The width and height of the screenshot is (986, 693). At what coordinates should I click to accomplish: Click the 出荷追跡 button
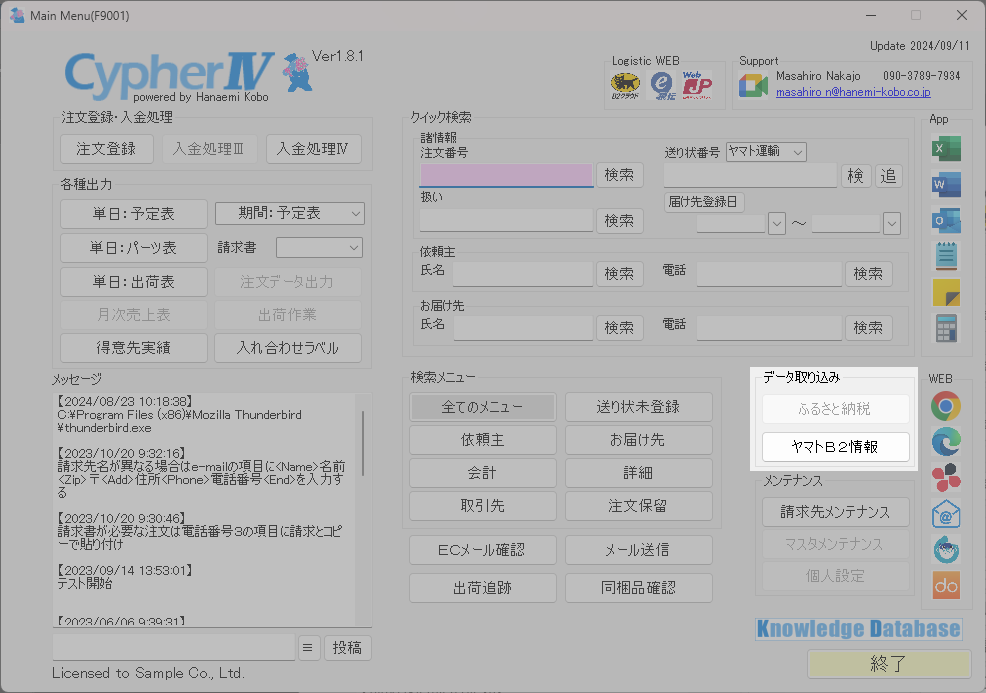482,588
